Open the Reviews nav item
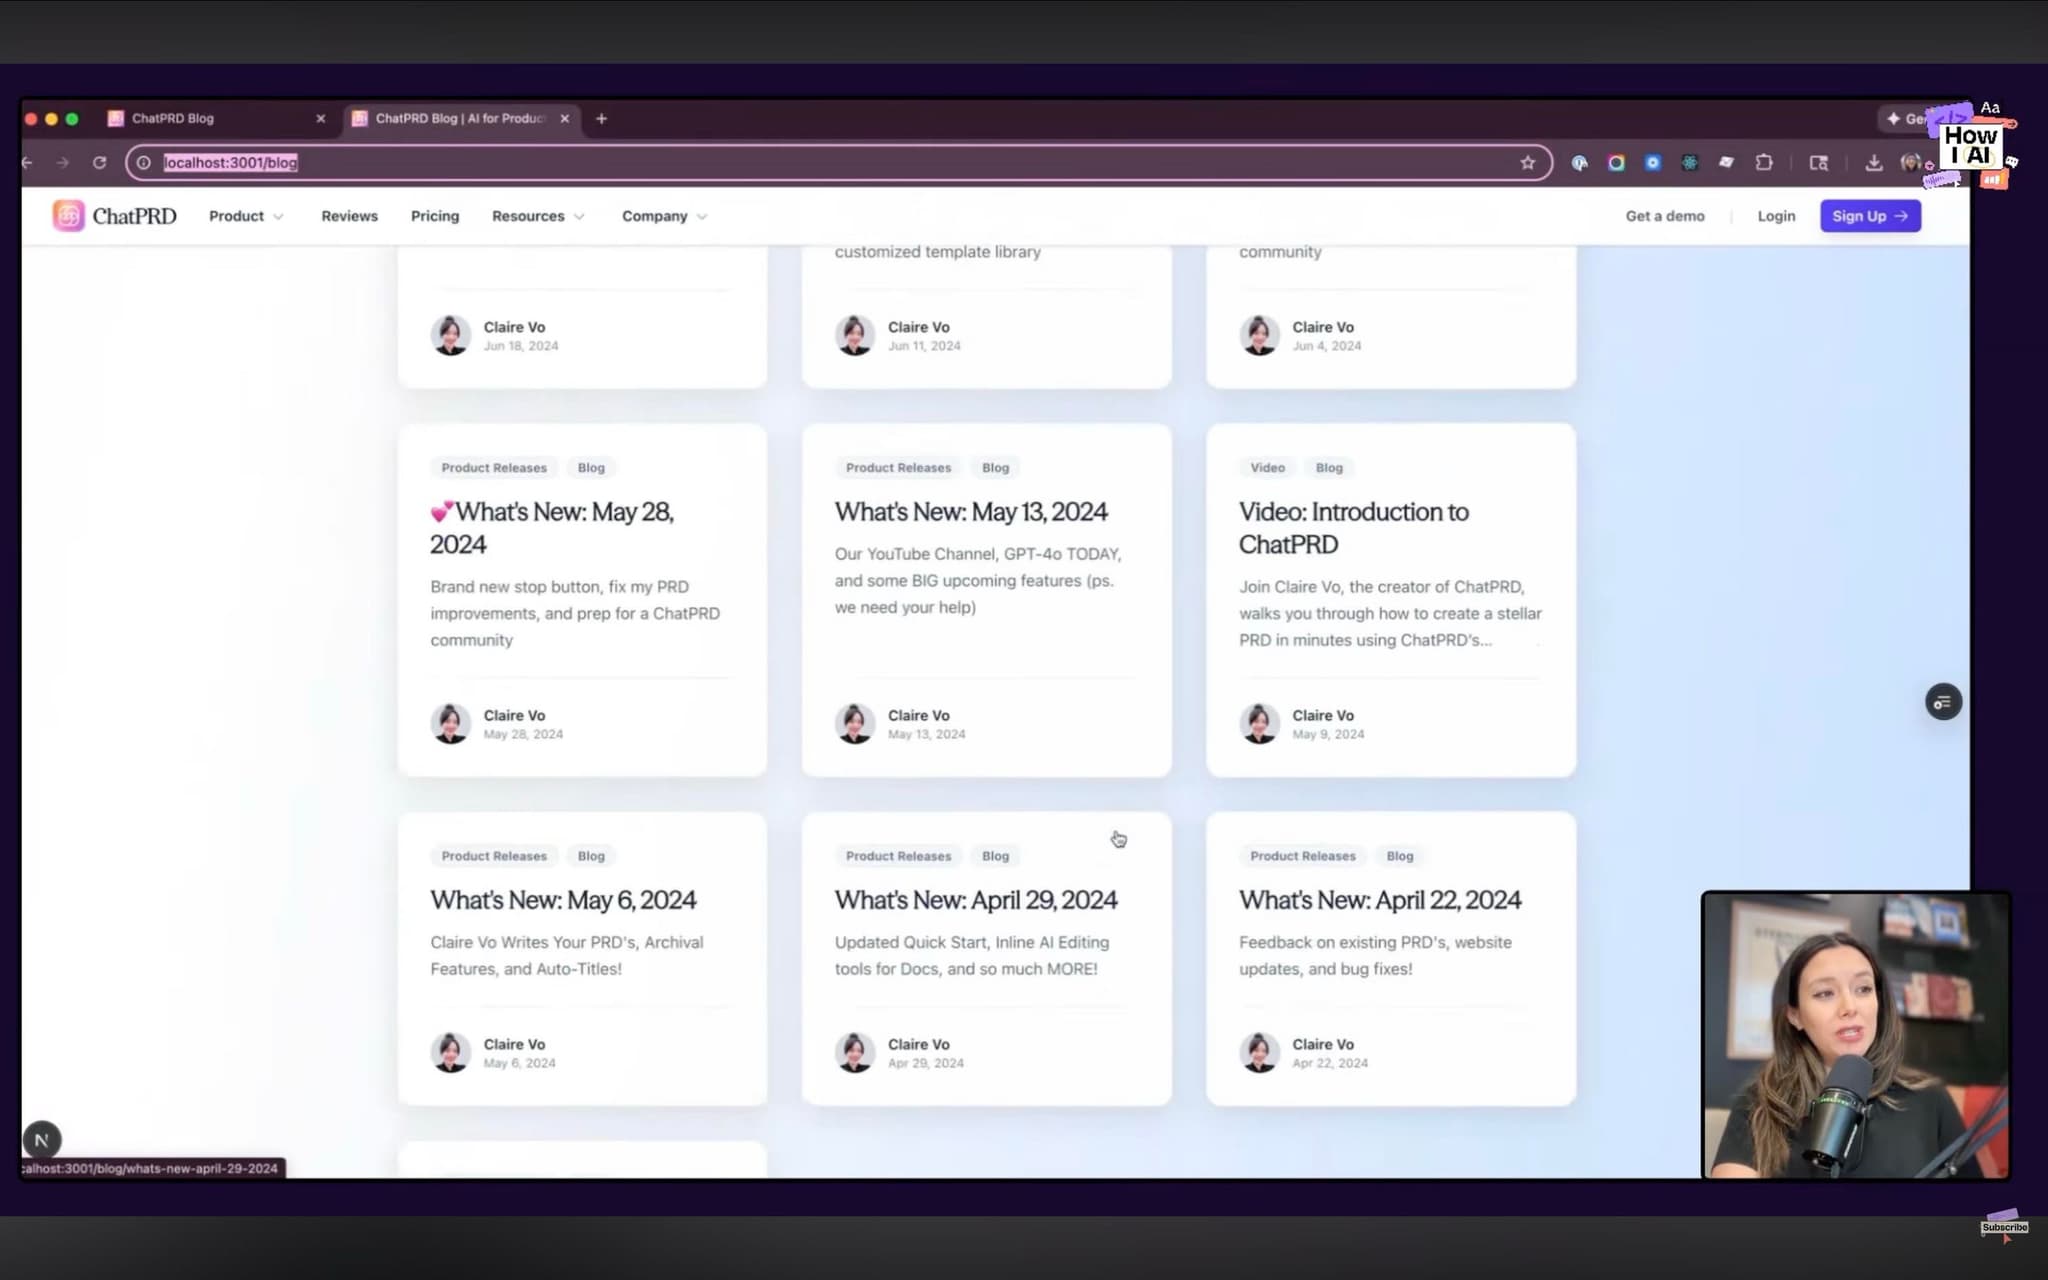The image size is (2048, 1280). [349, 216]
